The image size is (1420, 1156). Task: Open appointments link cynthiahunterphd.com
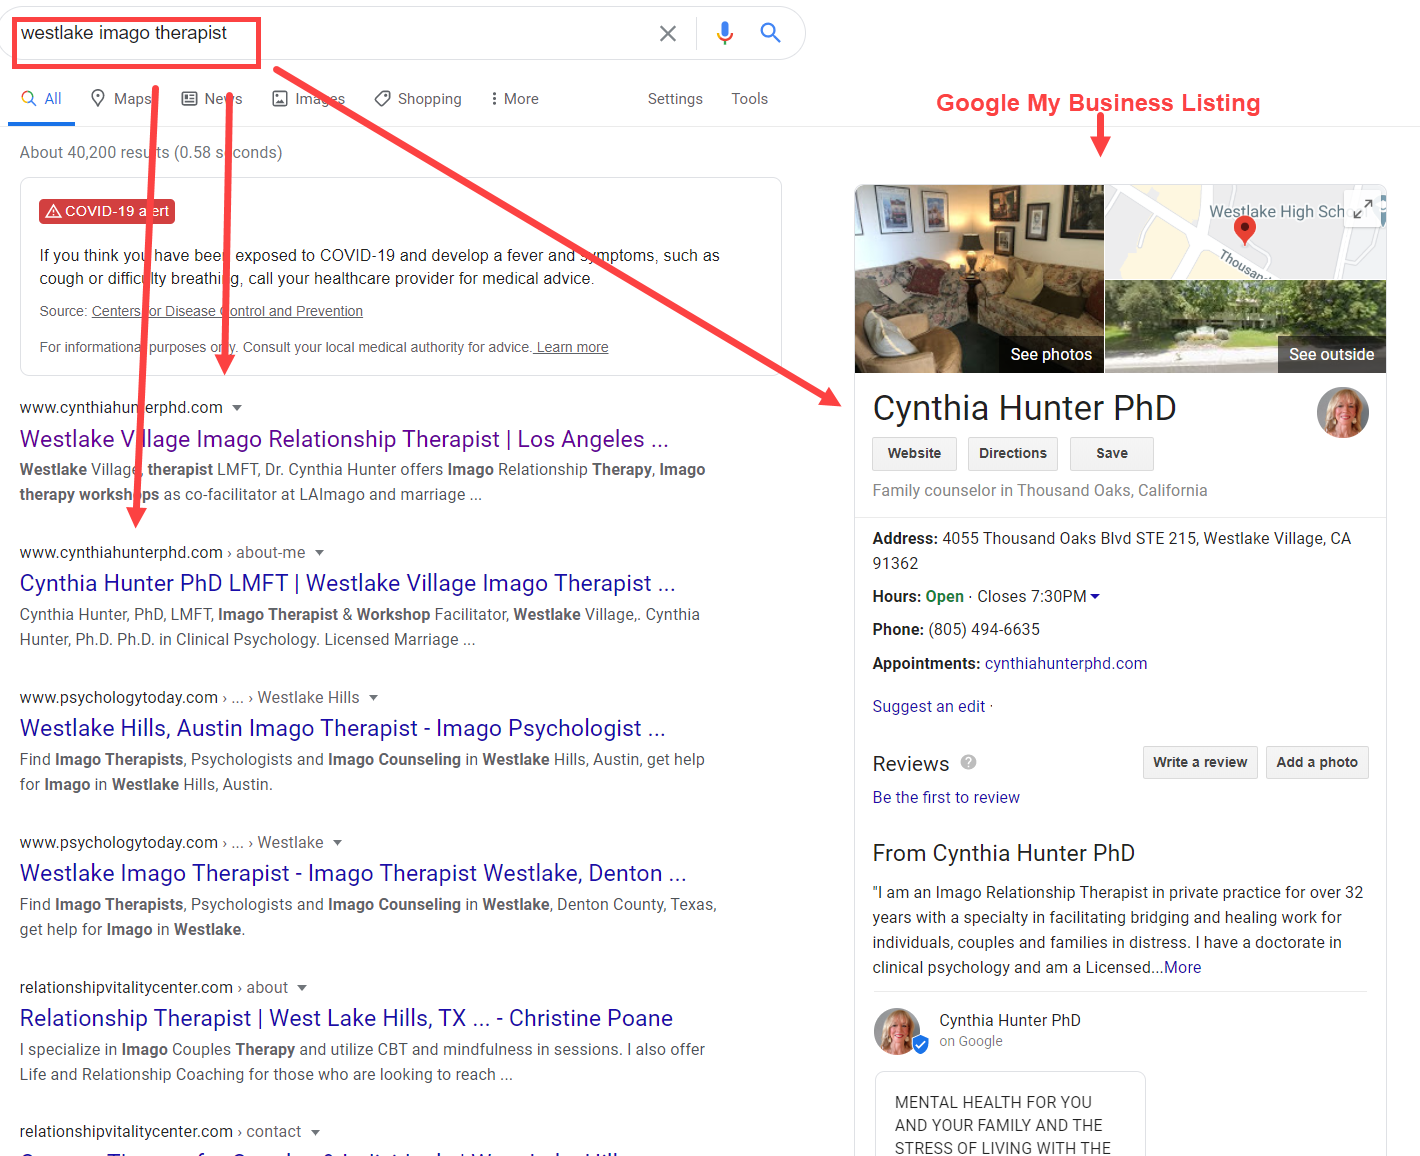click(1066, 664)
